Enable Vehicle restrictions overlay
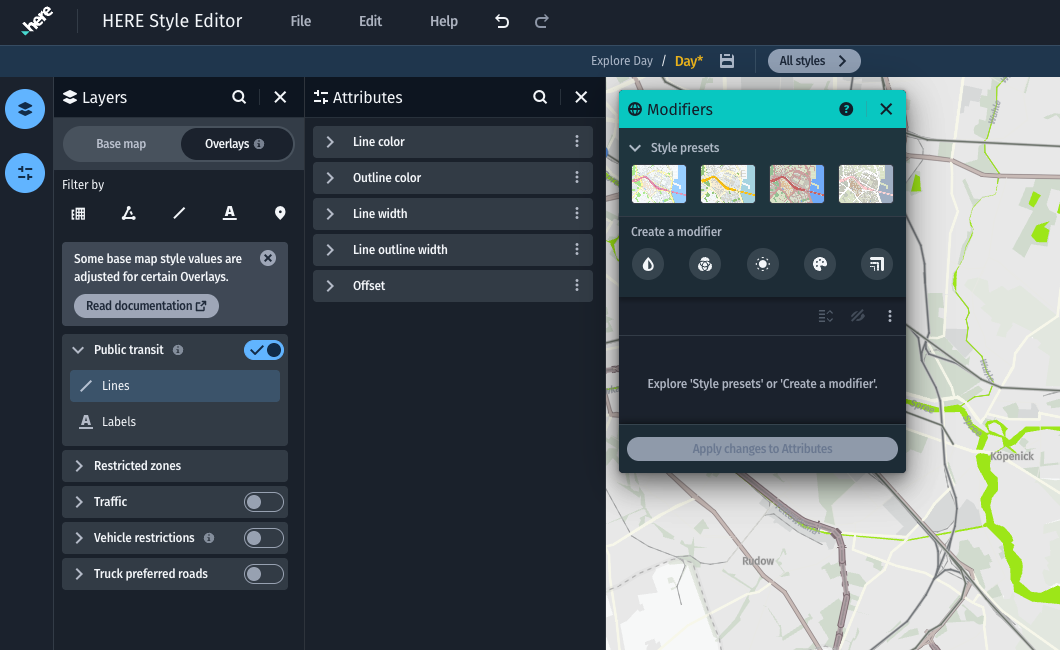 [264, 538]
